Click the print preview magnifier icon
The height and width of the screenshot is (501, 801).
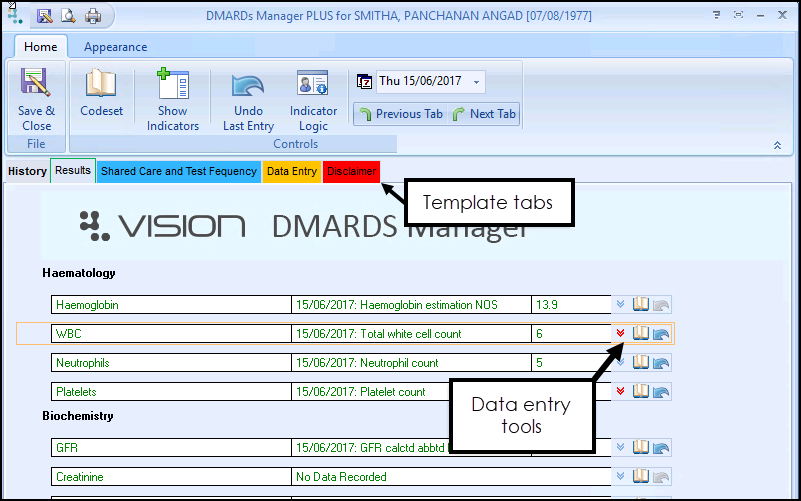(68, 16)
